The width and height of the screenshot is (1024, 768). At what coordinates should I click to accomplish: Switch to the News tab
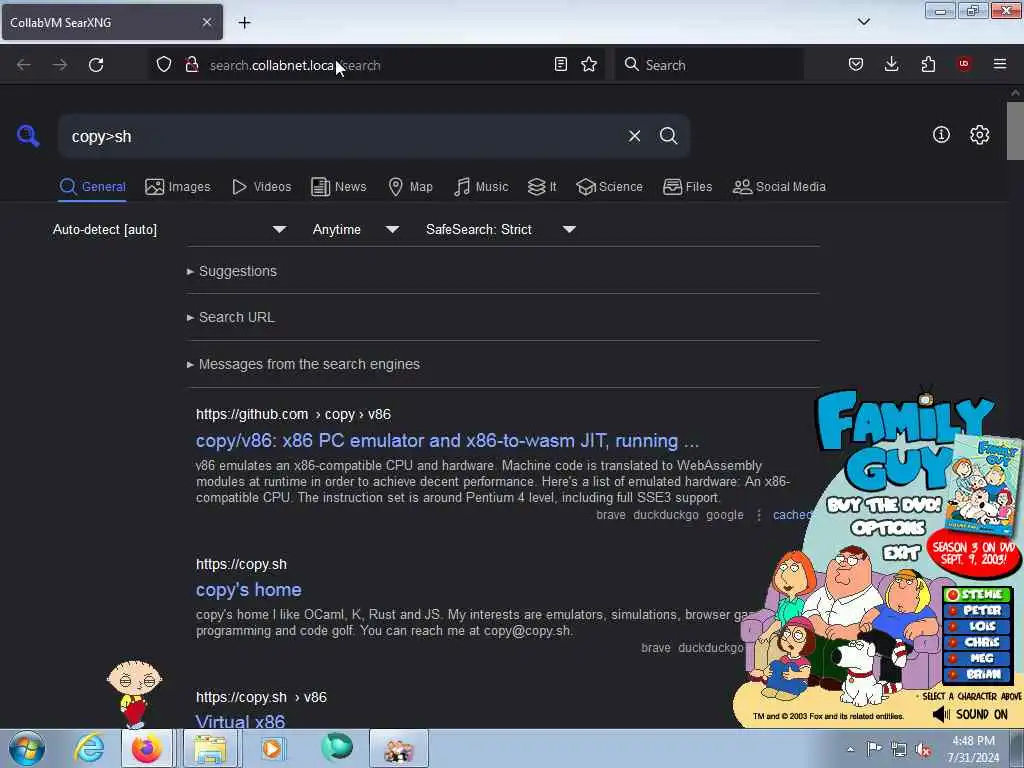pyautogui.click(x=338, y=187)
